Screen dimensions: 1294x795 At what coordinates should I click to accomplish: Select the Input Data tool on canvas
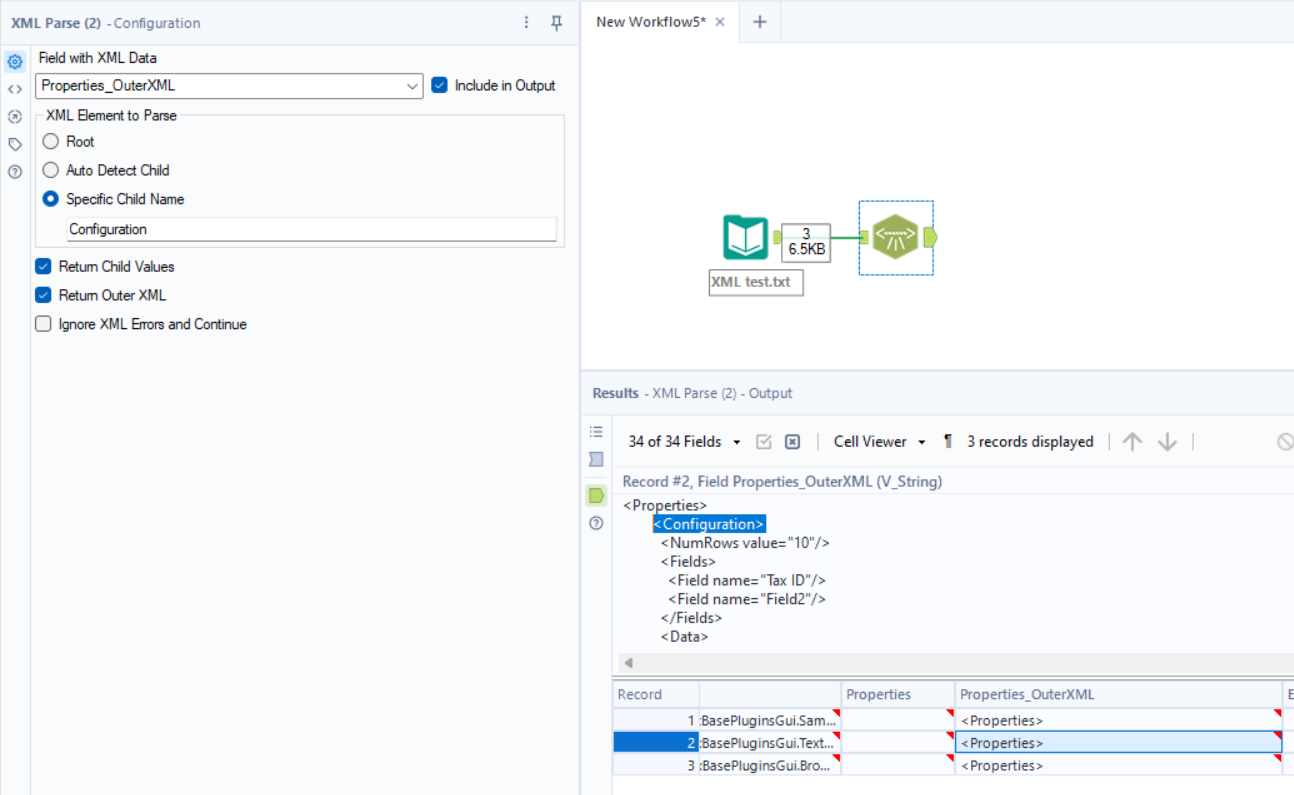pyautogui.click(x=745, y=238)
